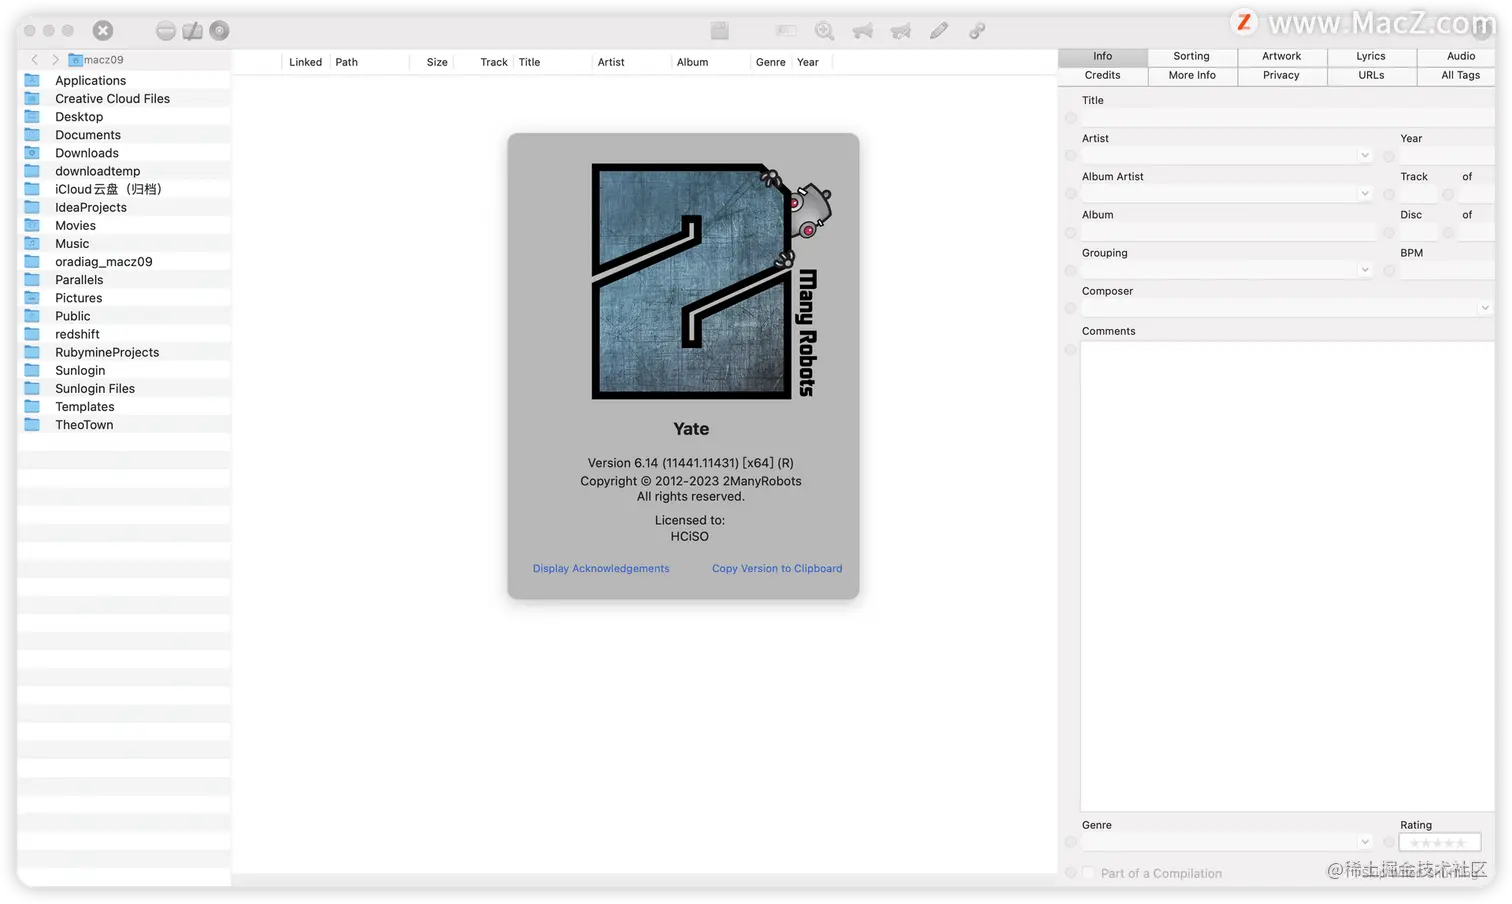Viewport: 1512px width, 904px height.
Task: Switch to the Lyrics tab
Action: 1371,56
